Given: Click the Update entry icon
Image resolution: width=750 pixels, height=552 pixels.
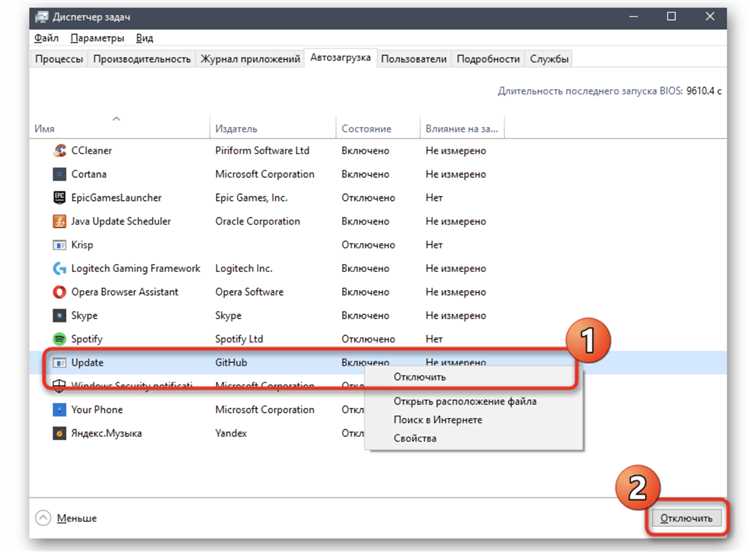Looking at the screenshot, I should tap(59, 363).
